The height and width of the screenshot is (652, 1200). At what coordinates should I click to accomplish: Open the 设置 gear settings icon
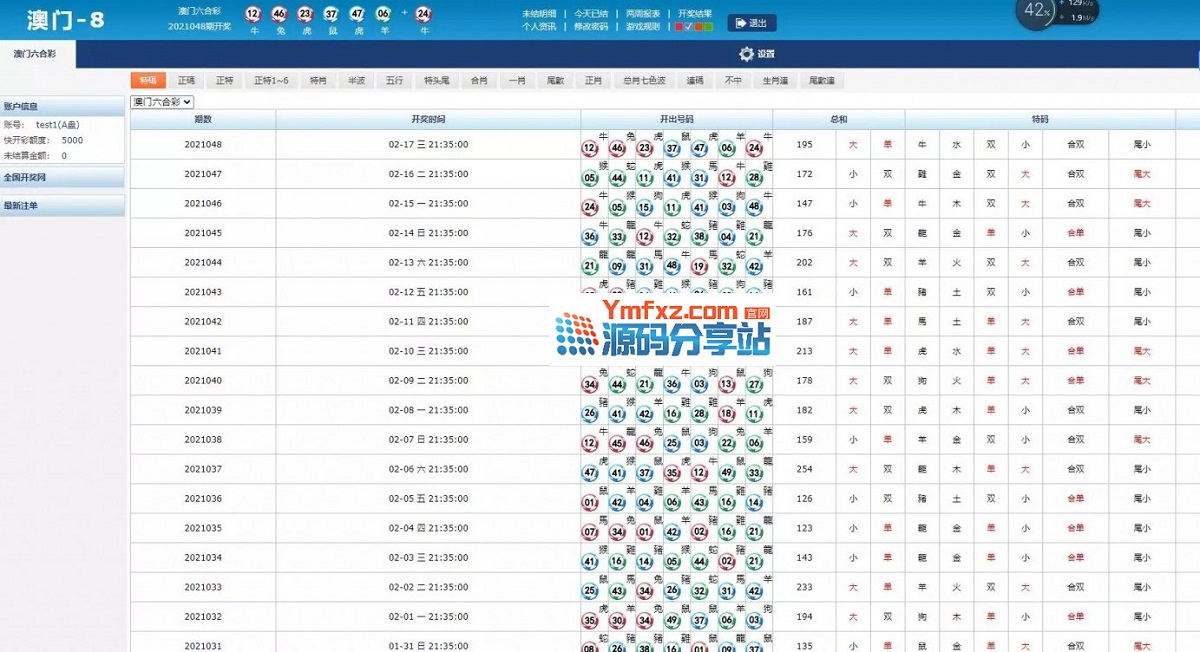pos(746,54)
